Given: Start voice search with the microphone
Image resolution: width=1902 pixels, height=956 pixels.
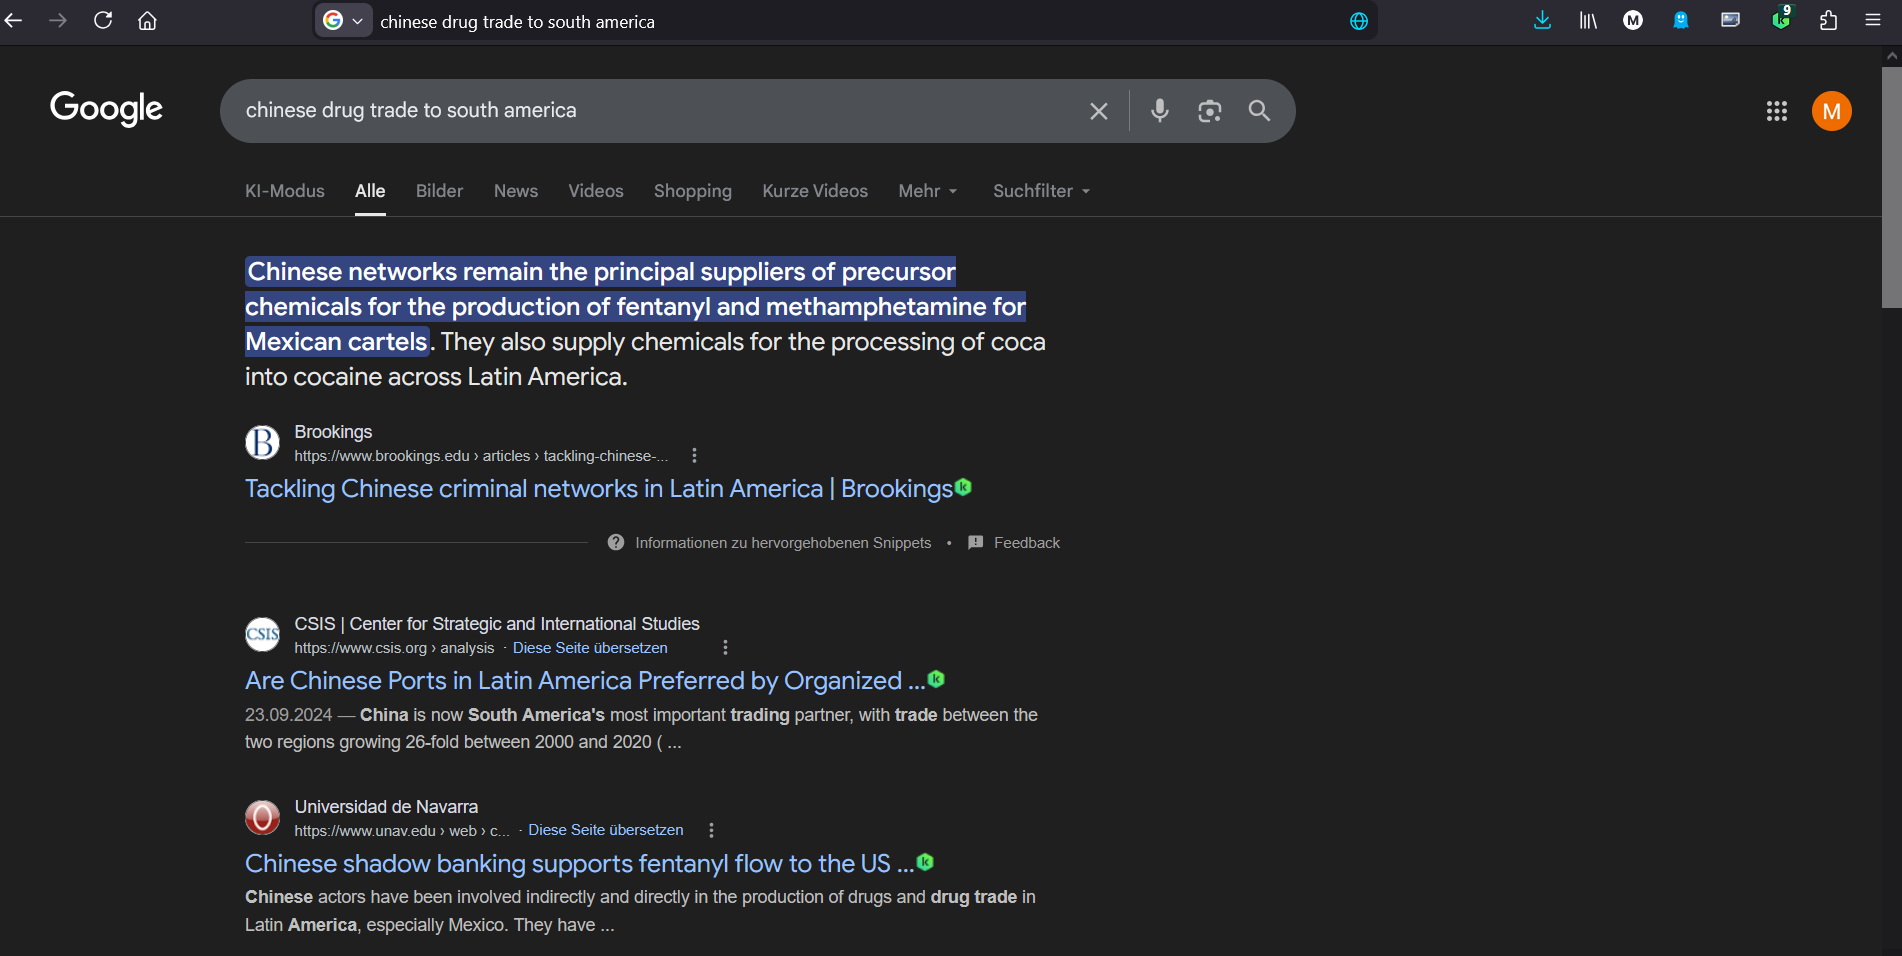Looking at the screenshot, I should point(1160,111).
